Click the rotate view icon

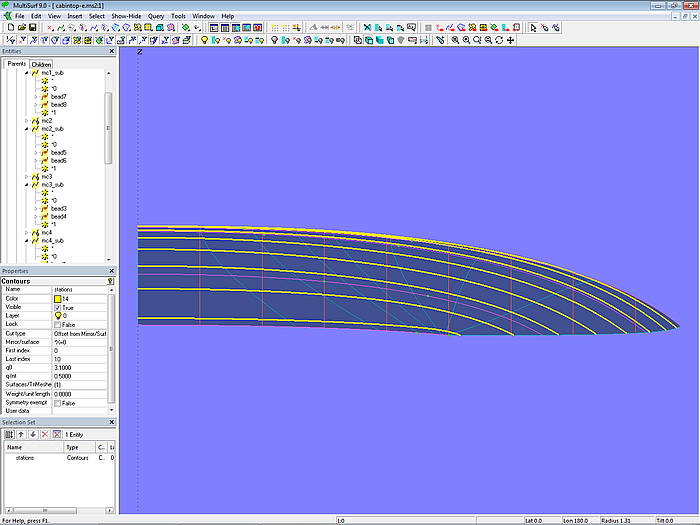click(x=499, y=40)
